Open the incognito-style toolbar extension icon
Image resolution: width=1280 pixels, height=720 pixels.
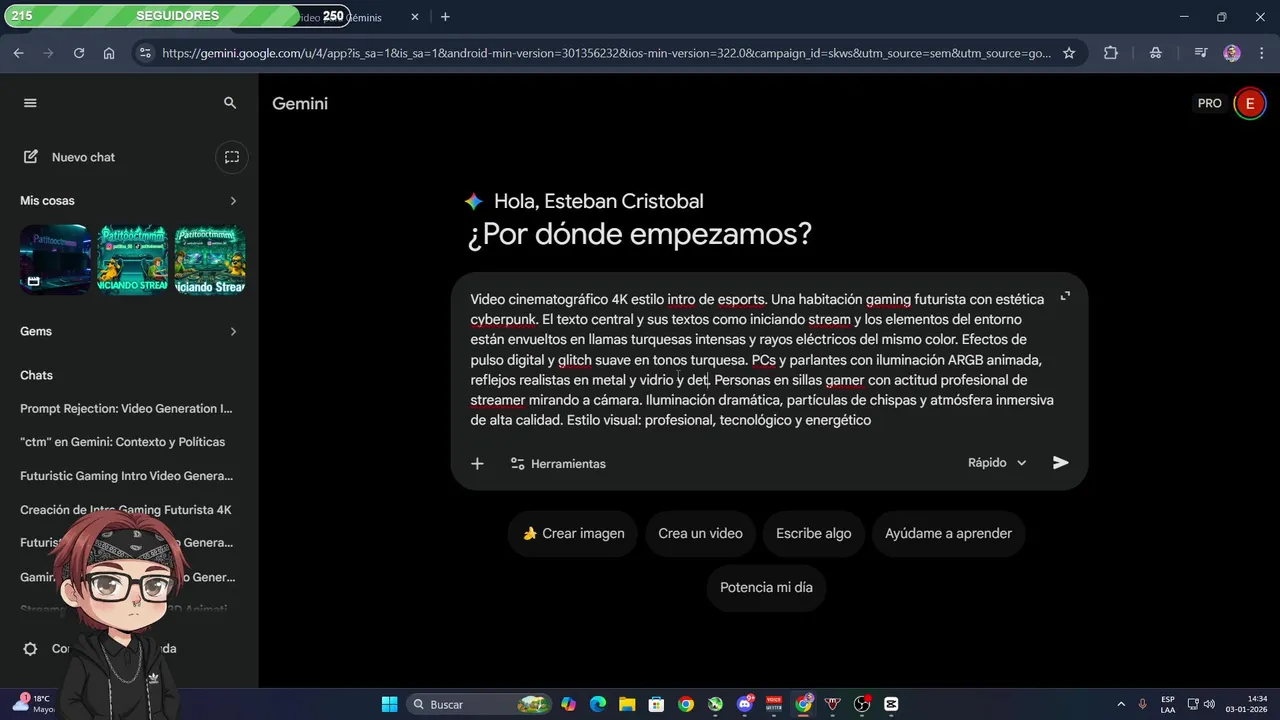coord(1156,53)
